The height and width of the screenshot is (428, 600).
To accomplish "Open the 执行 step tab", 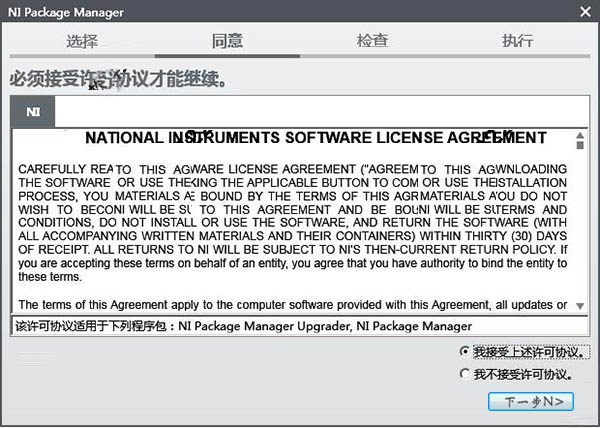I will click(x=517, y=41).
